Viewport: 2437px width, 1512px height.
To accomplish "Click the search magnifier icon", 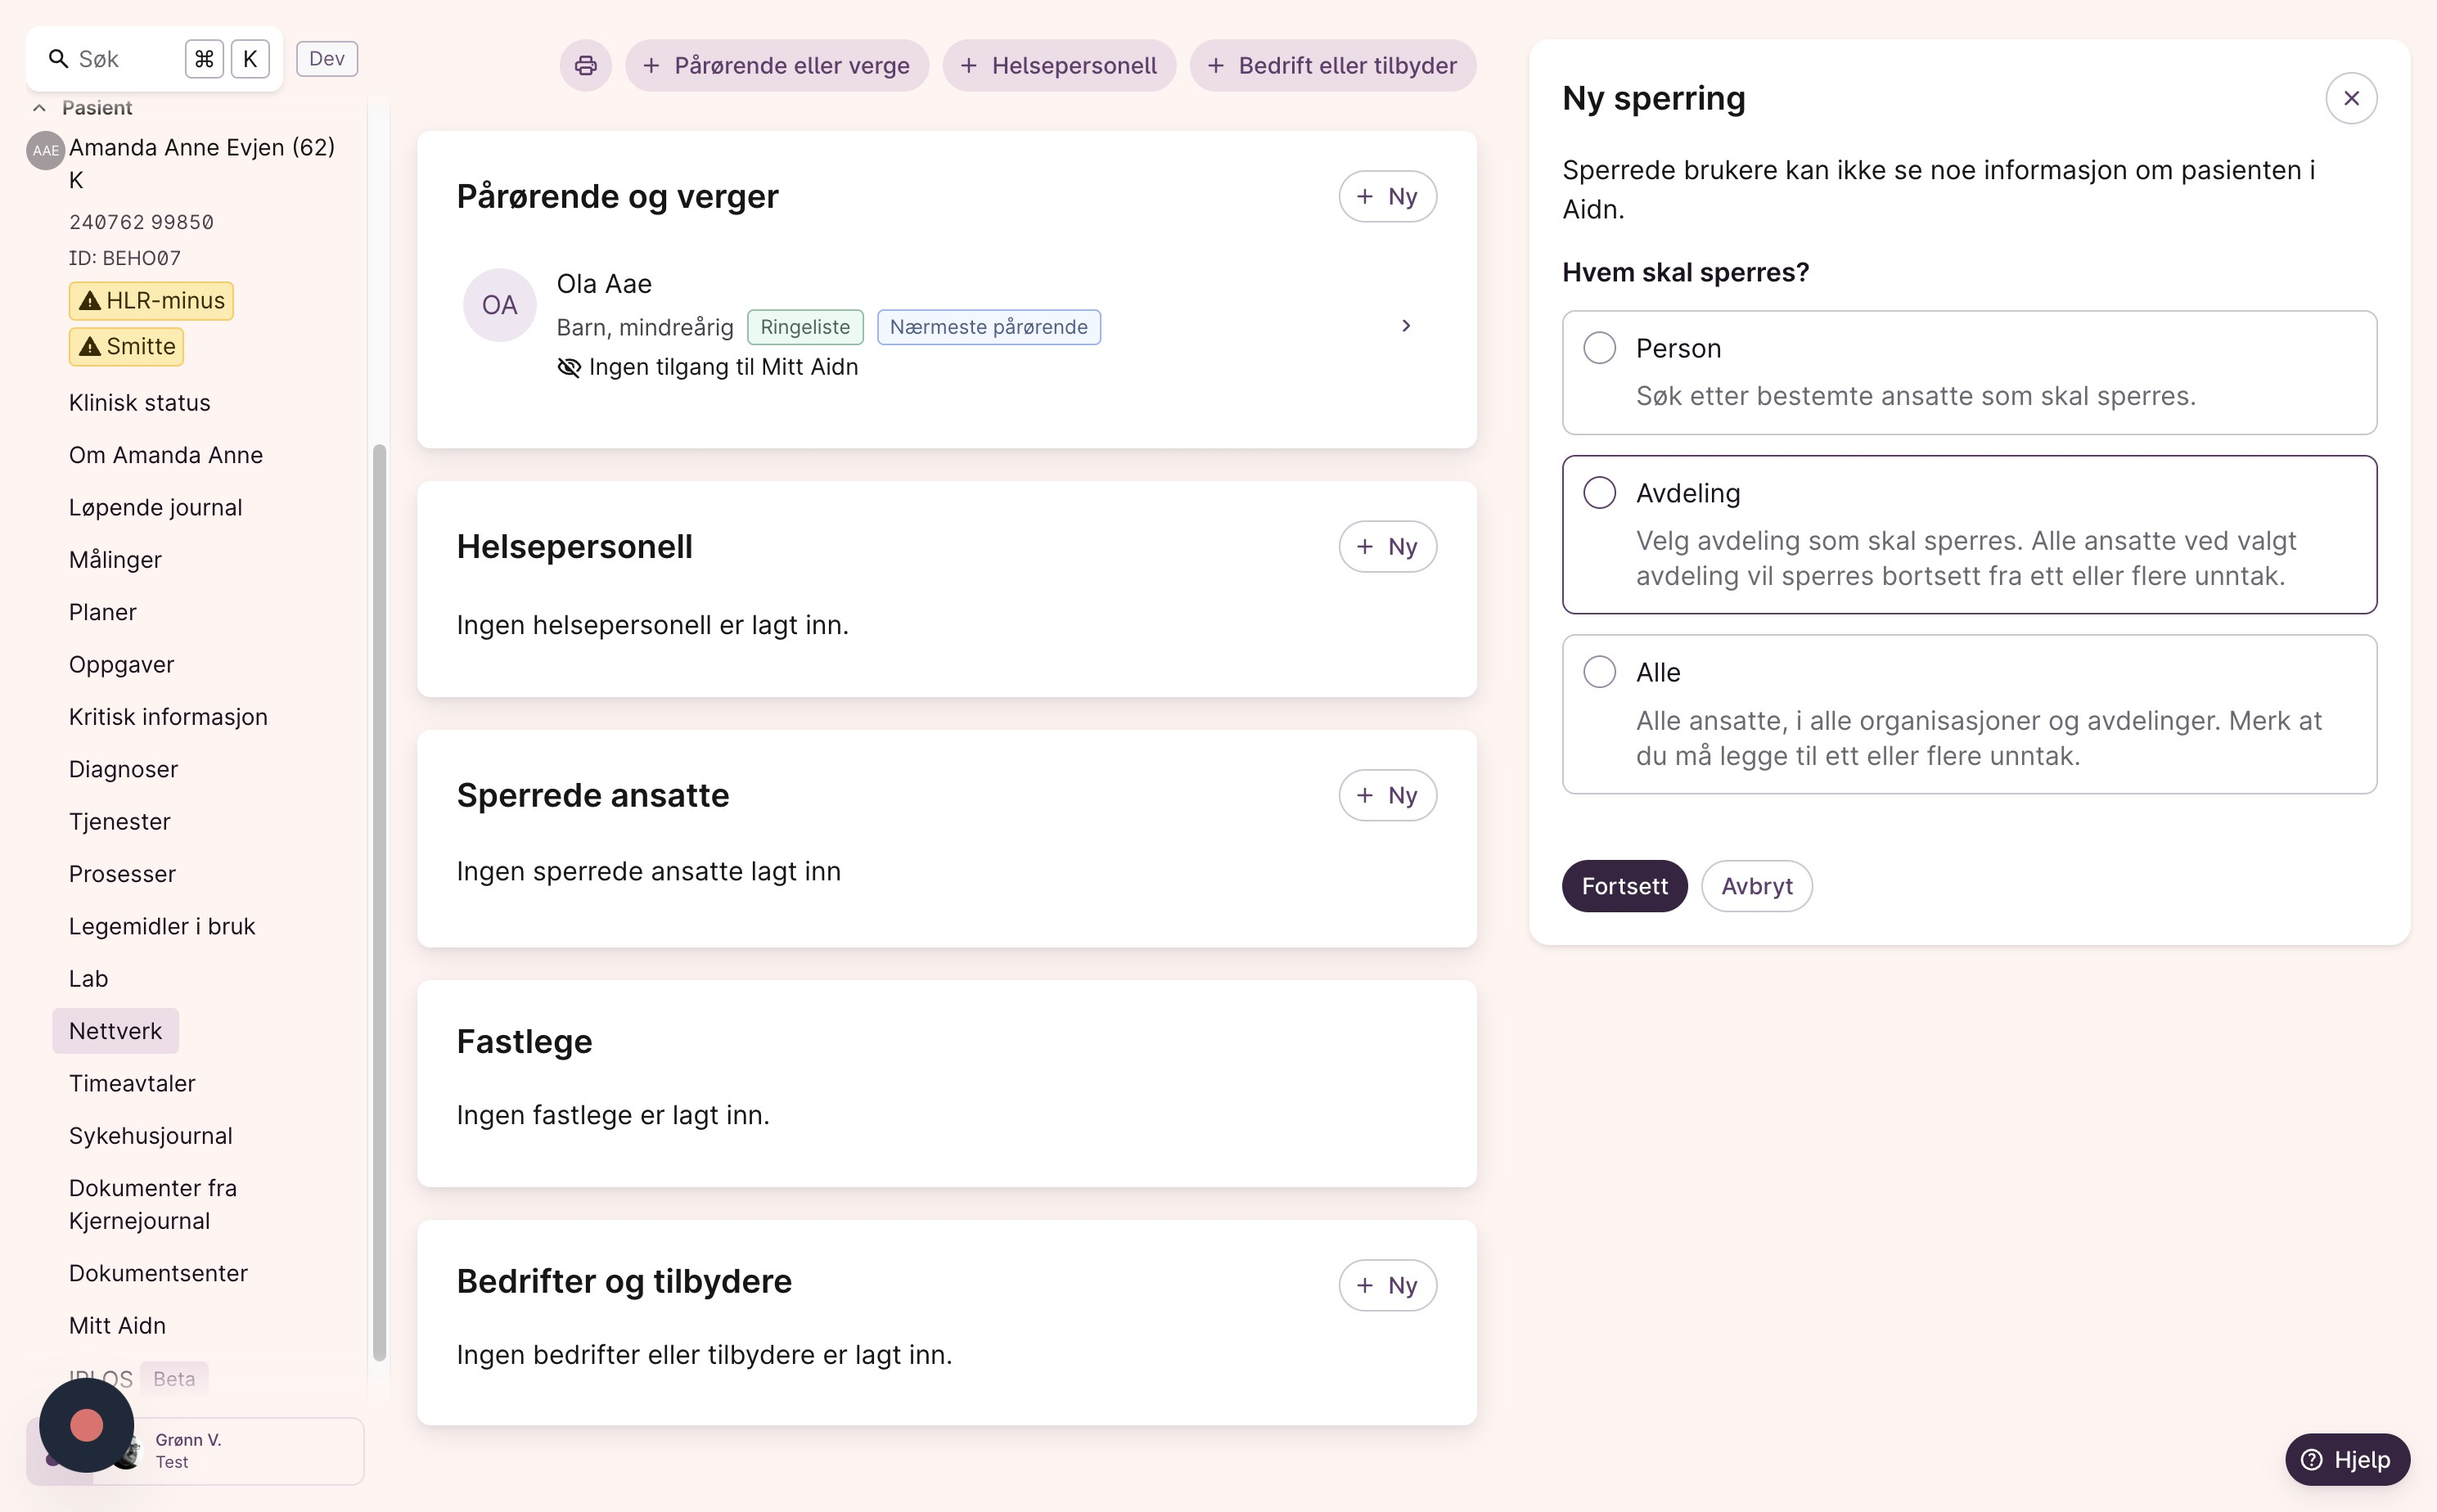I will (58, 60).
